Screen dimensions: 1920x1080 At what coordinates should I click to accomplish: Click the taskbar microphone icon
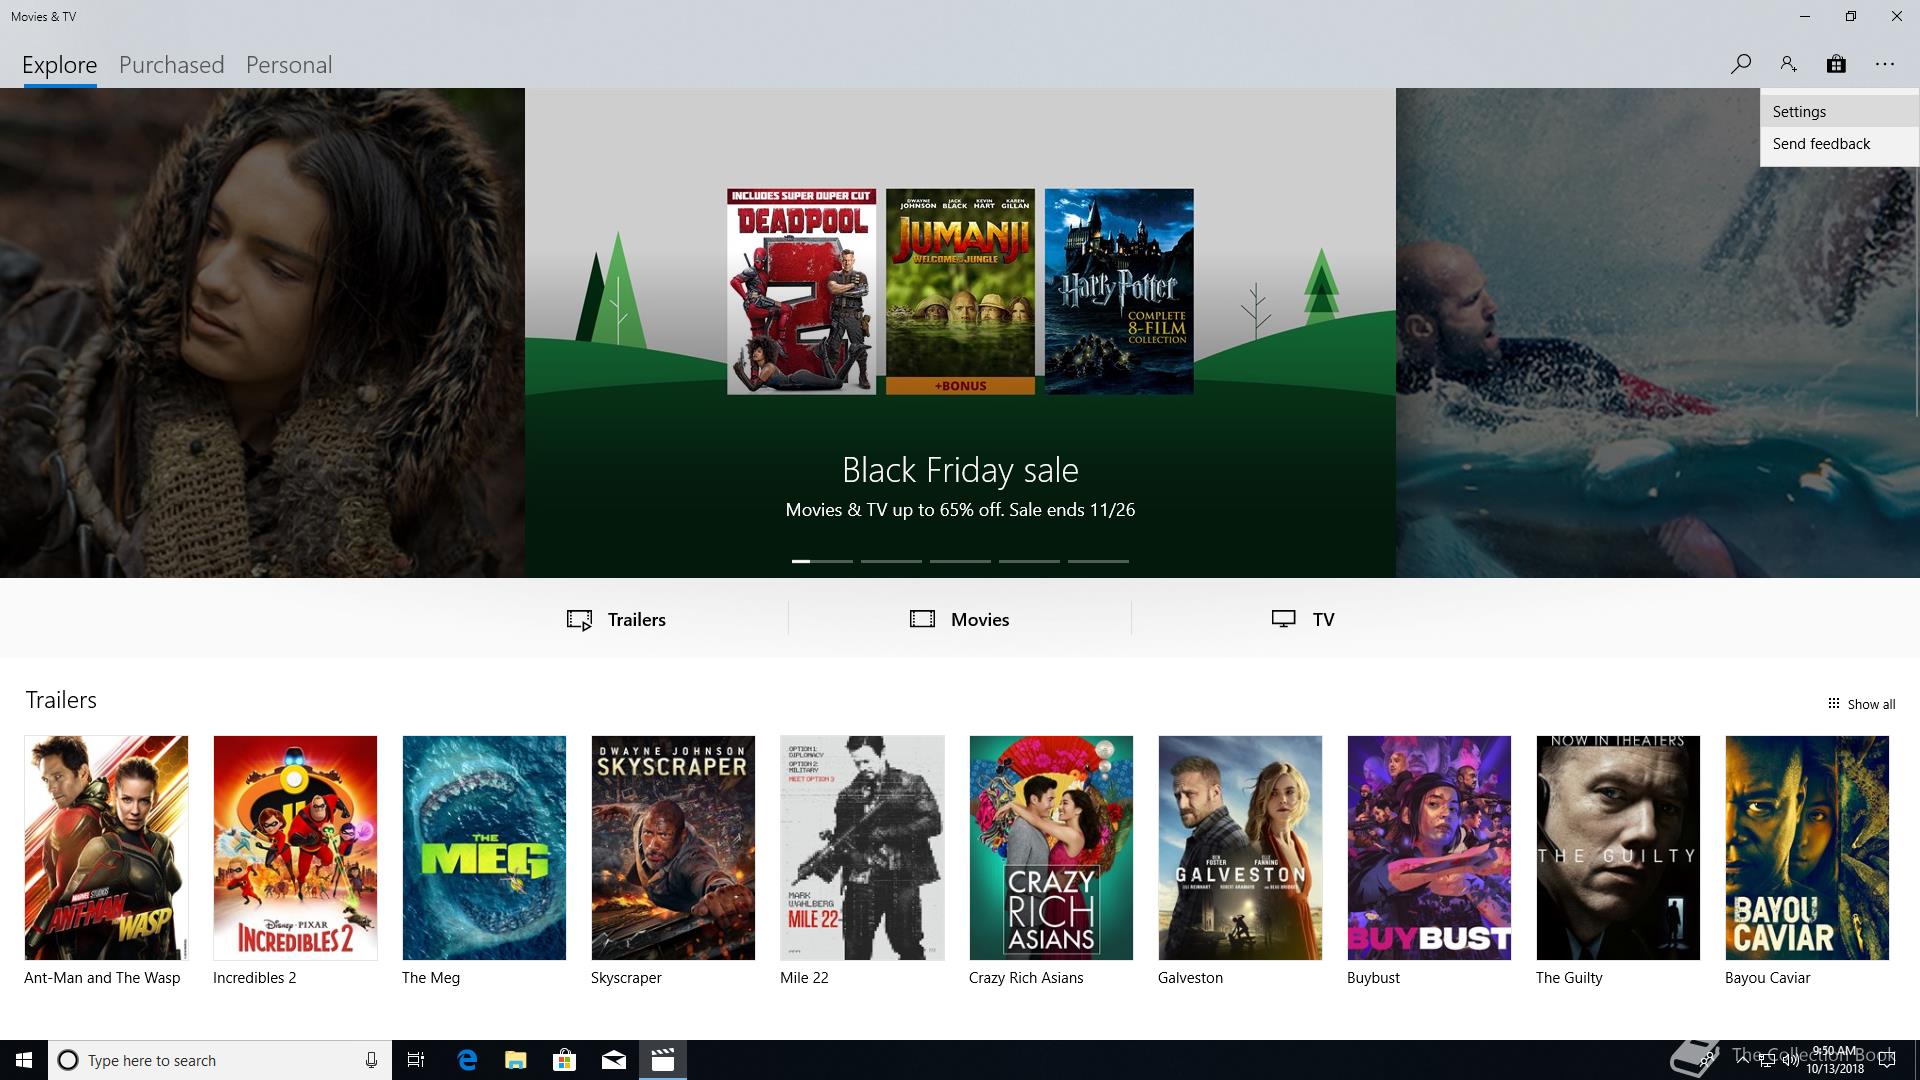pyautogui.click(x=371, y=1060)
